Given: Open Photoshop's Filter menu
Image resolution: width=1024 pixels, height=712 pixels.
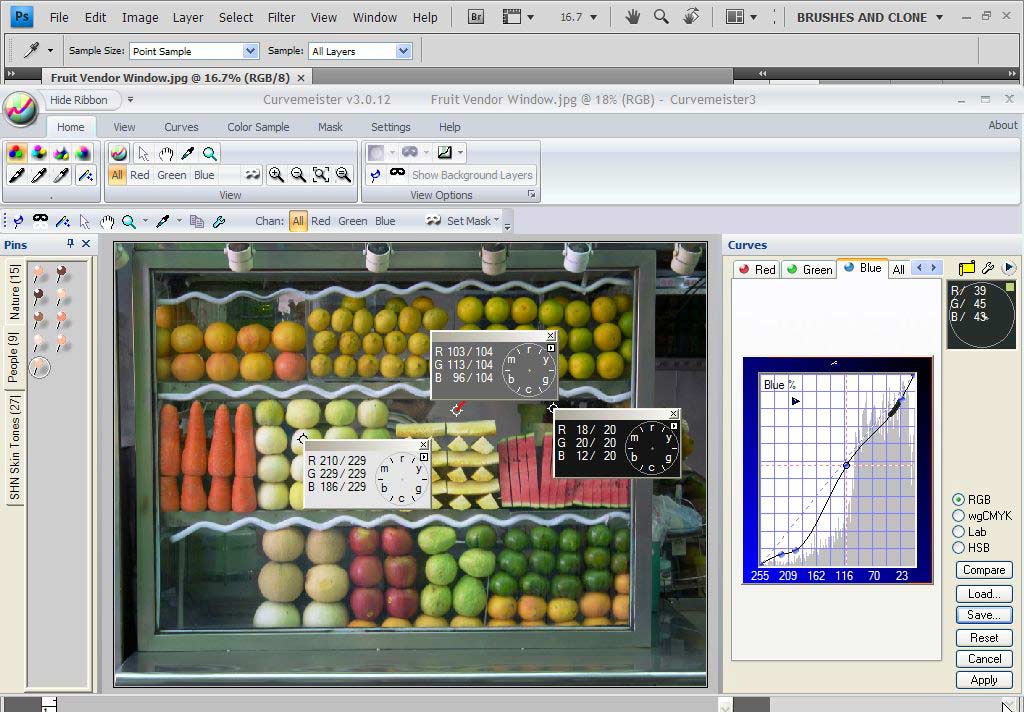Looking at the screenshot, I should point(281,18).
